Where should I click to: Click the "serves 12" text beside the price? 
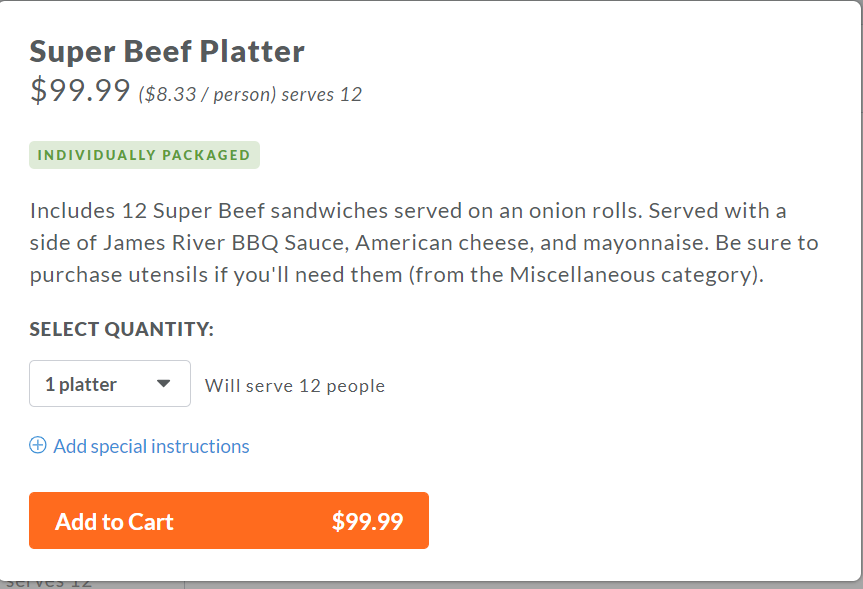coord(322,95)
